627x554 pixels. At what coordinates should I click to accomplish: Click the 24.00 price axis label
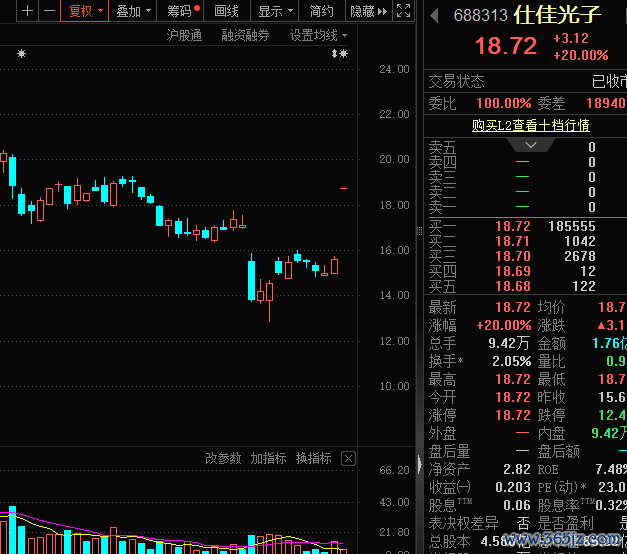point(394,69)
